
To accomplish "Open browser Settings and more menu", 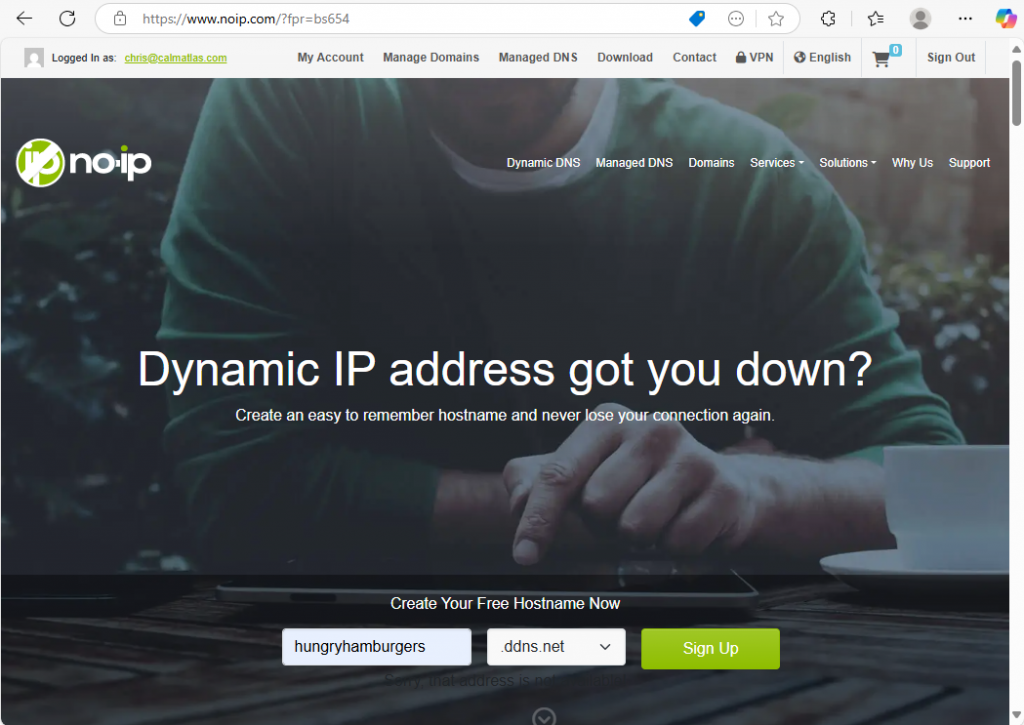I will (x=965, y=19).
